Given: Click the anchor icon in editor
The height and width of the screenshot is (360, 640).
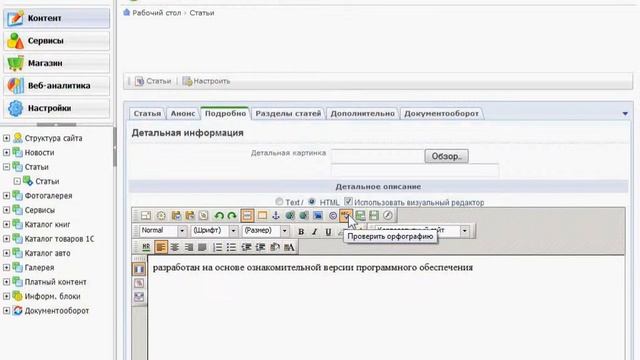Looking at the screenshot, I should point(276,216).
